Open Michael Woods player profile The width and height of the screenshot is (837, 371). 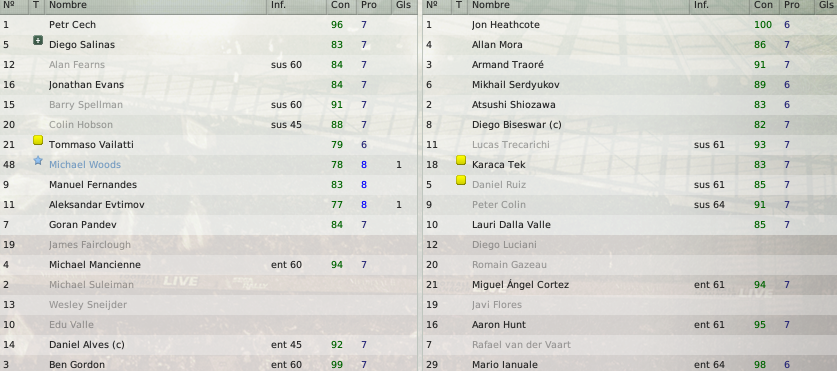tap(85, 165)
